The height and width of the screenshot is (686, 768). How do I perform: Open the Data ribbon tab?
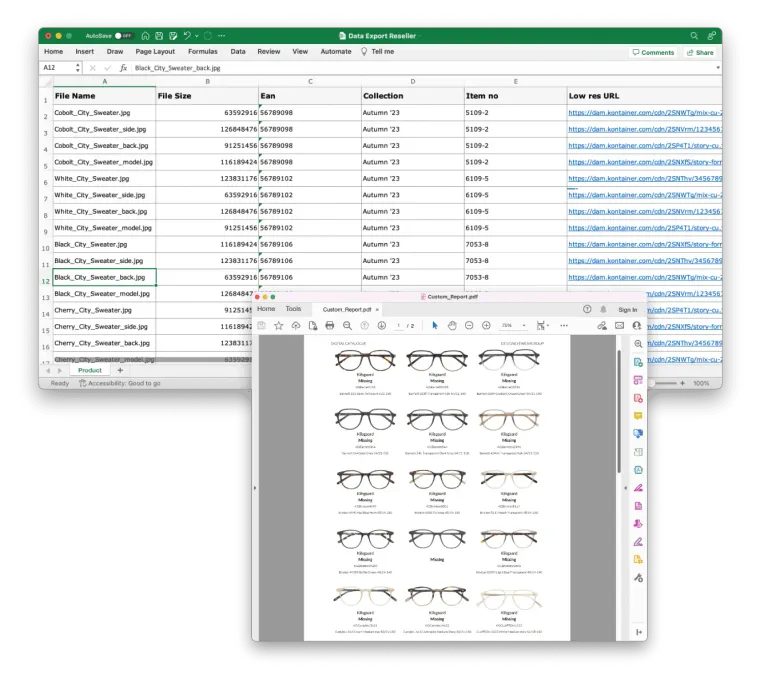point(238,51)
